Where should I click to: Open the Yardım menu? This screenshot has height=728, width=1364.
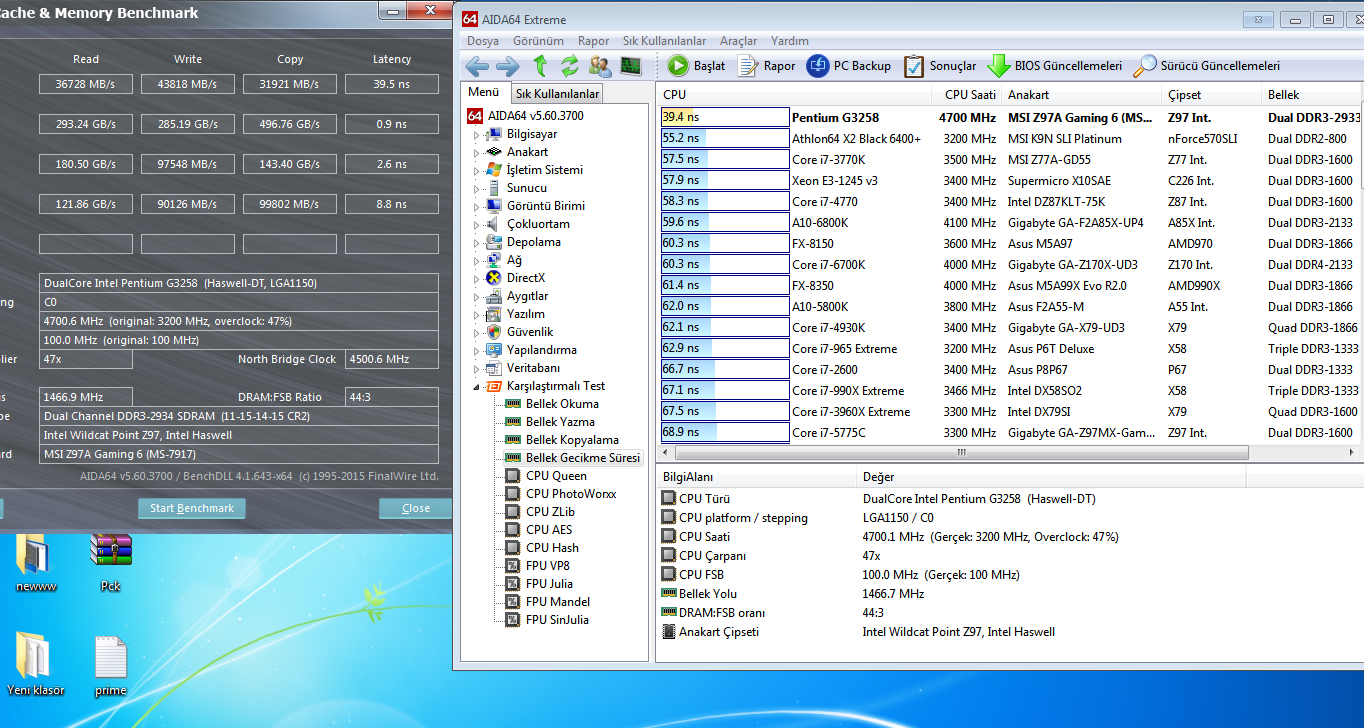(790, 41)
